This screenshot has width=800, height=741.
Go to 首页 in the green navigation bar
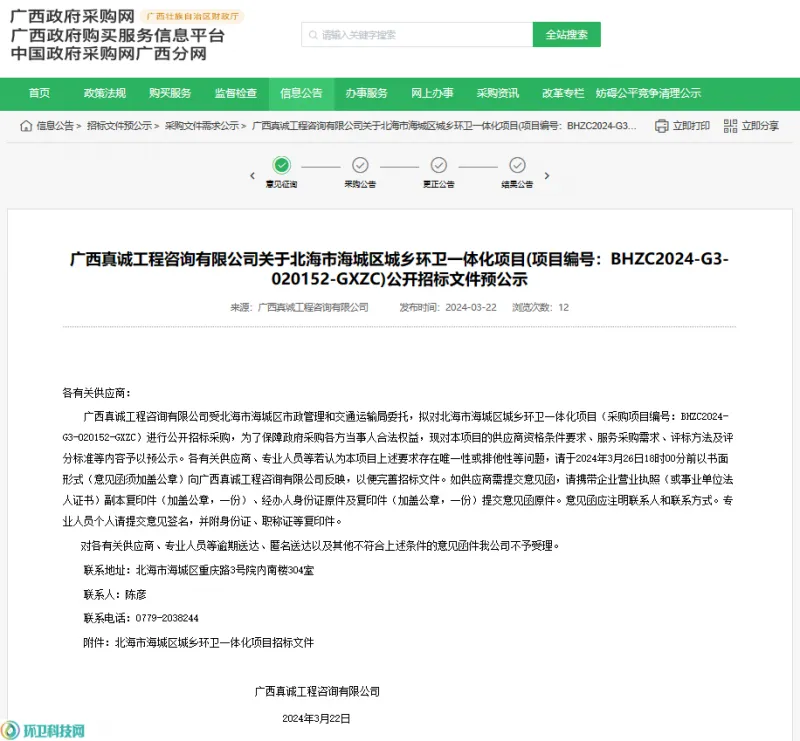pyautogui.click(x=39, y=93)
